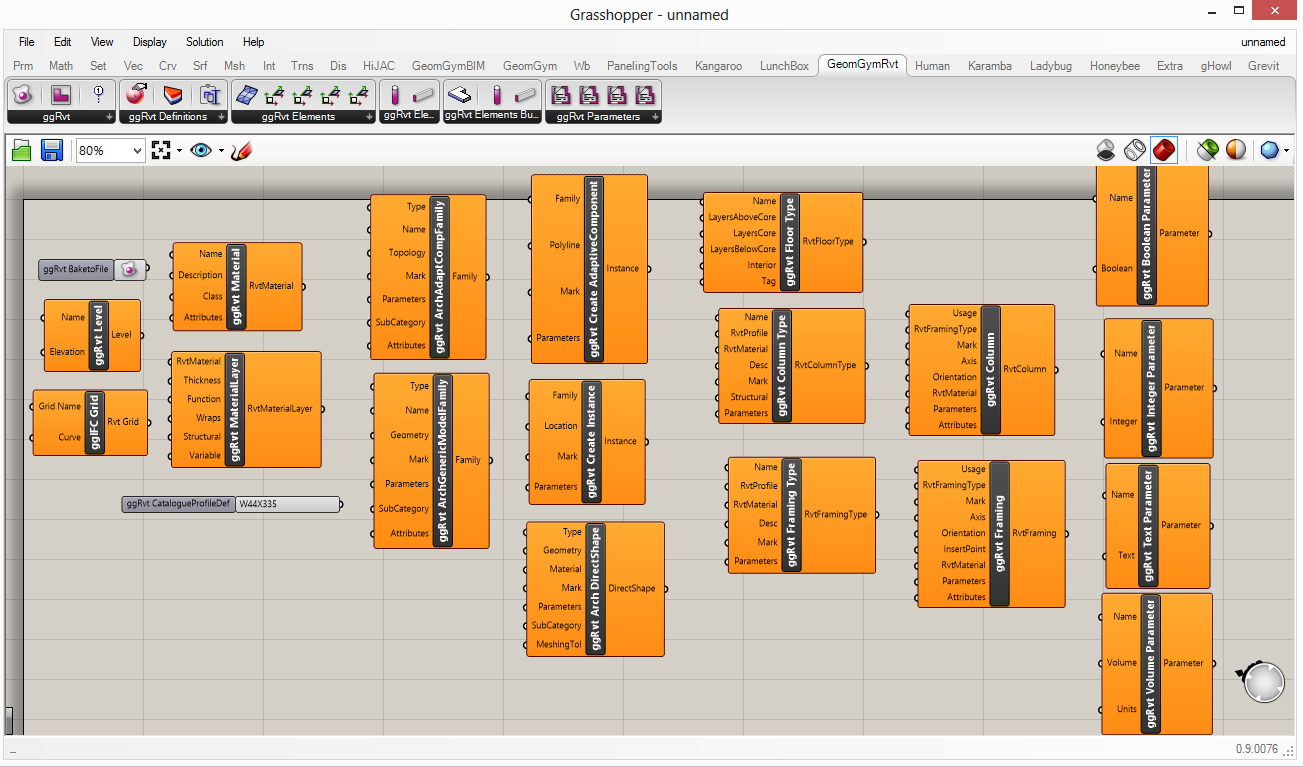Switch to wireframe preview mode
1303x767 pixels.
point(1135,150)
